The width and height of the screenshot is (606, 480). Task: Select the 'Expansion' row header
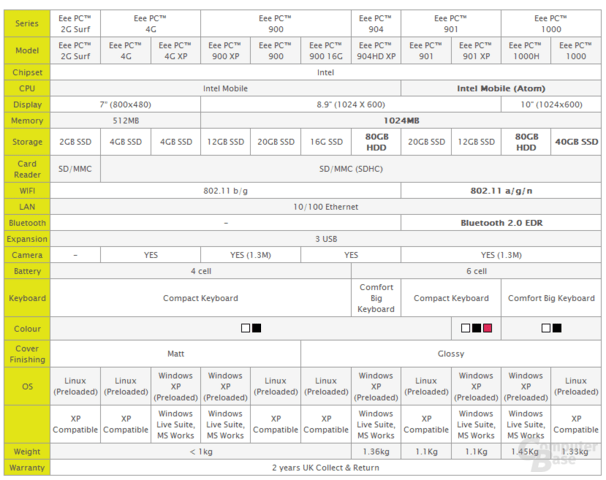[x=27, y=239]
